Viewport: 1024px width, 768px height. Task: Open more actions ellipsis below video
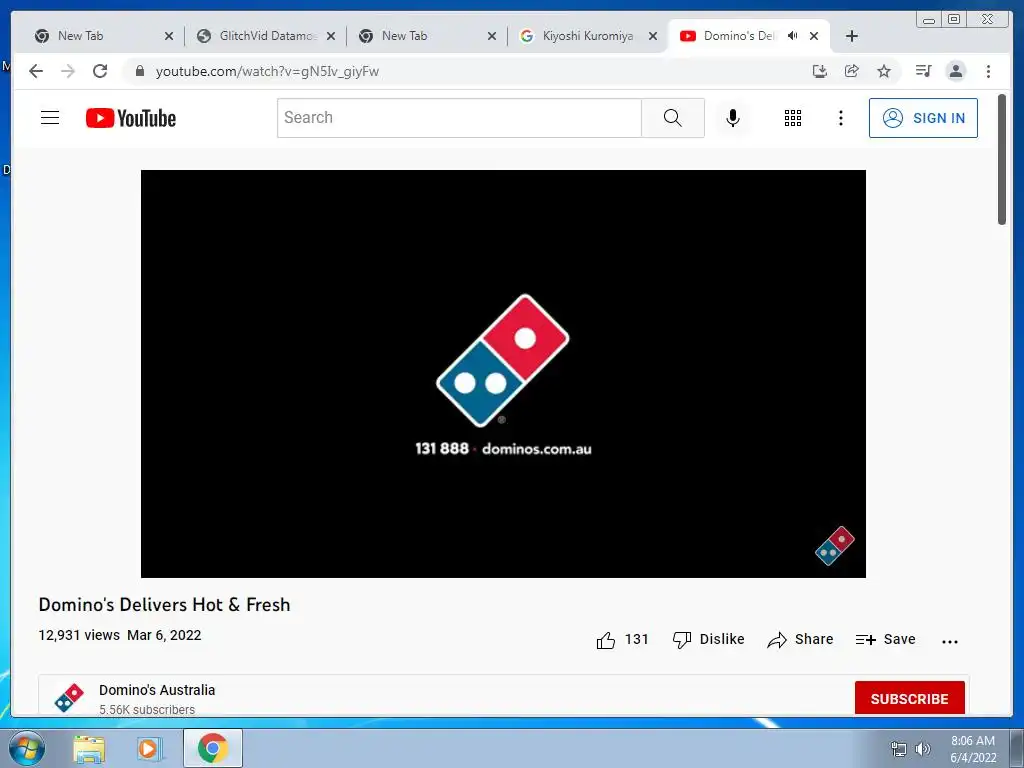pyautogui.click(x=950, y=641)
